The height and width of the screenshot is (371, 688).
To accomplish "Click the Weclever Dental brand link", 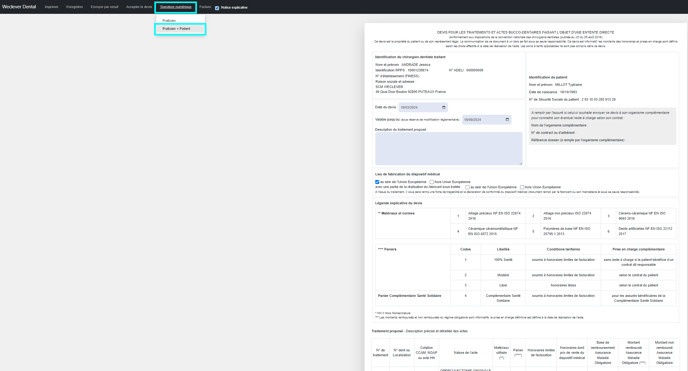I will tap(19, 7).
